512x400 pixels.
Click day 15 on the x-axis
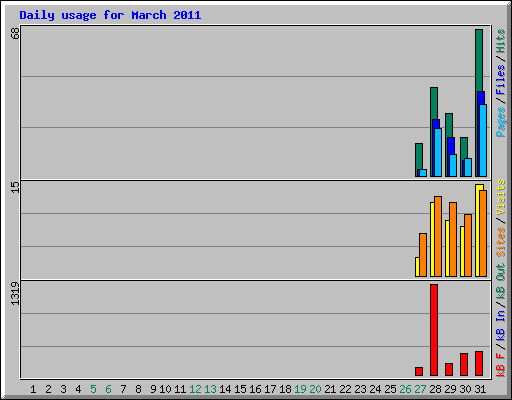[240, 389]
